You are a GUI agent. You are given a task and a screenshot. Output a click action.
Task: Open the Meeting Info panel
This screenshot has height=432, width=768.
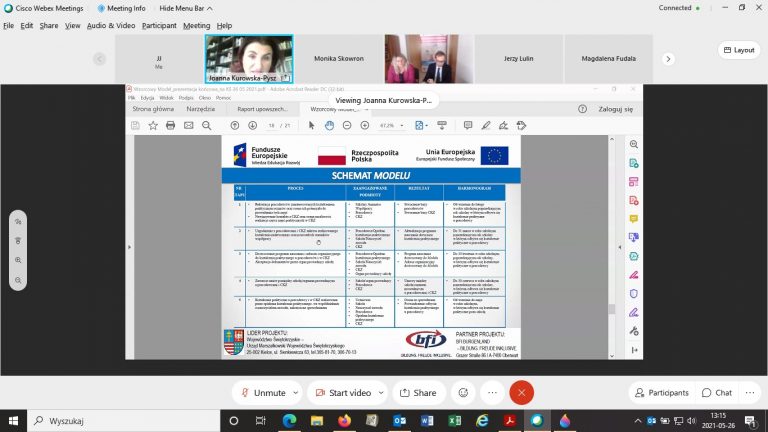click(121, 8)
